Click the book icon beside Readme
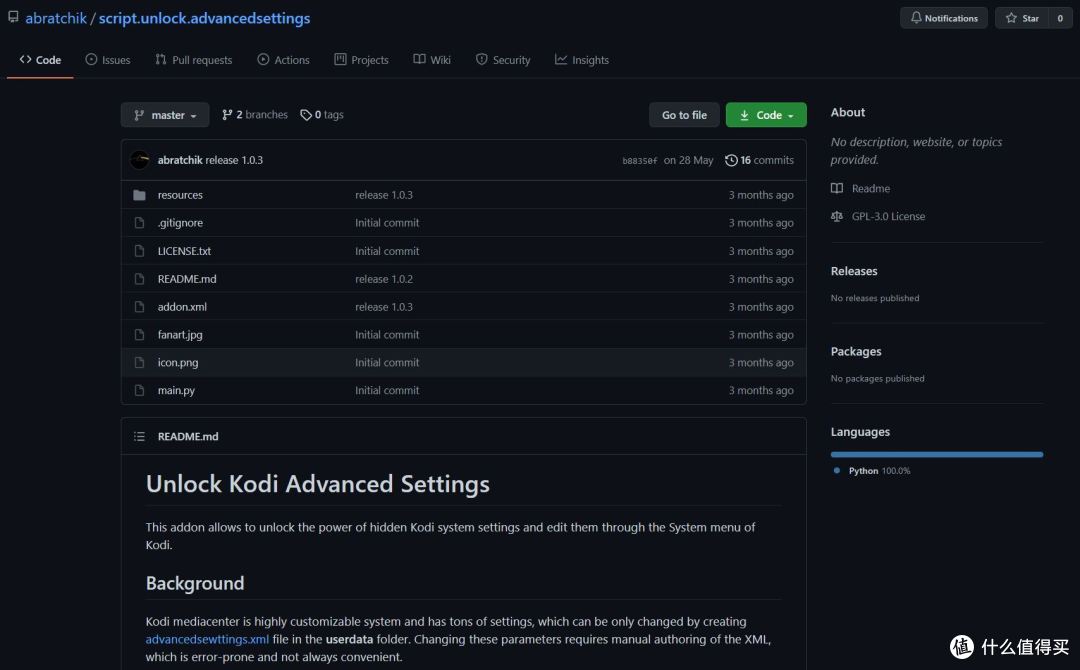This screenshot has width=1080, height=670. [837, 188]
